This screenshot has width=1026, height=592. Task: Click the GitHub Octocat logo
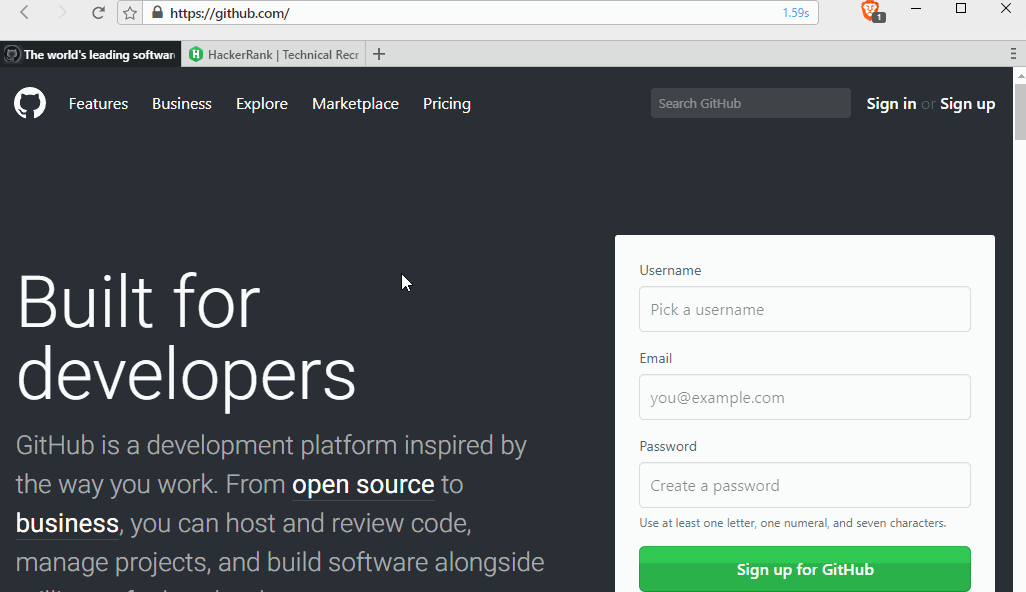tap(30, 103)
